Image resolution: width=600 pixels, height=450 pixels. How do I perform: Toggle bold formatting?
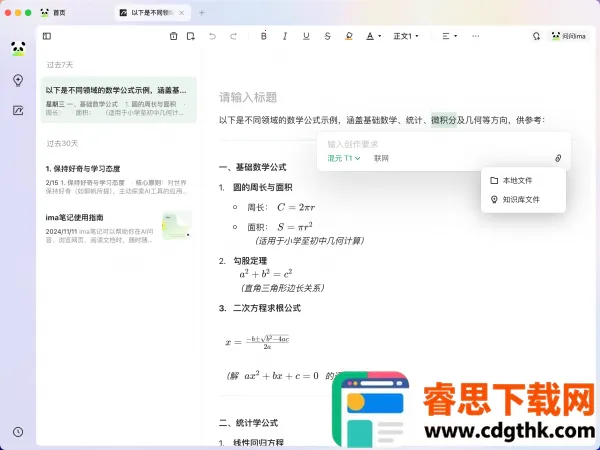[x=264, y=36]
